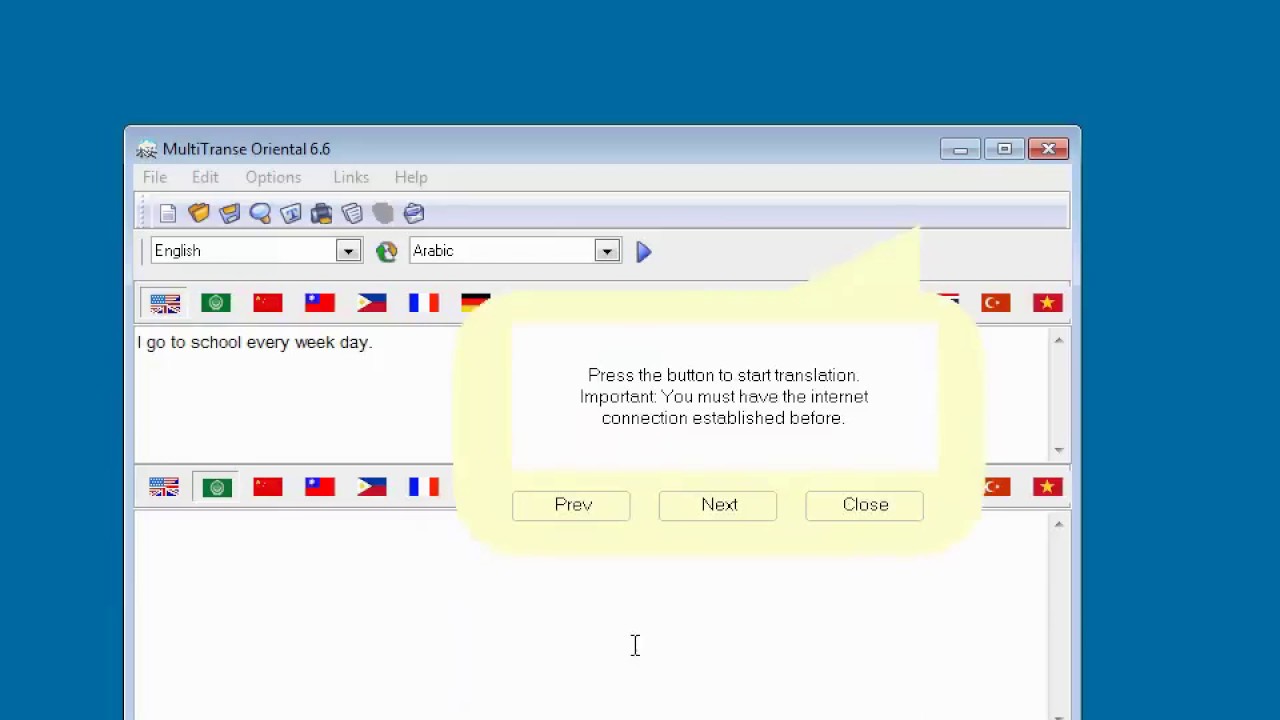Expand the Arabic target language dropdown
Image resolution: width=1280 pixels, height=720 pixels.
(x=607, y=251)
